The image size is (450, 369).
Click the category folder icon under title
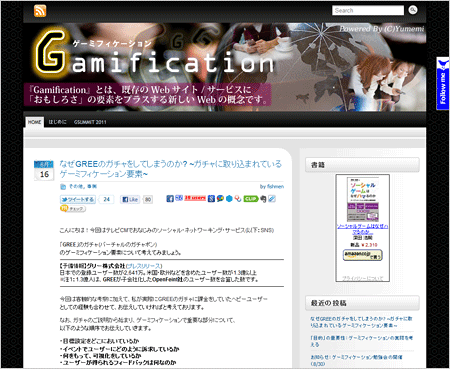point(63,187)
